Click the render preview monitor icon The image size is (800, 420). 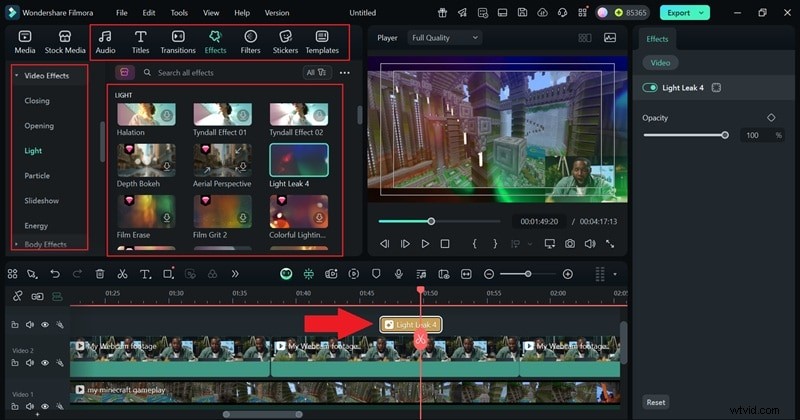coord(549,244)
